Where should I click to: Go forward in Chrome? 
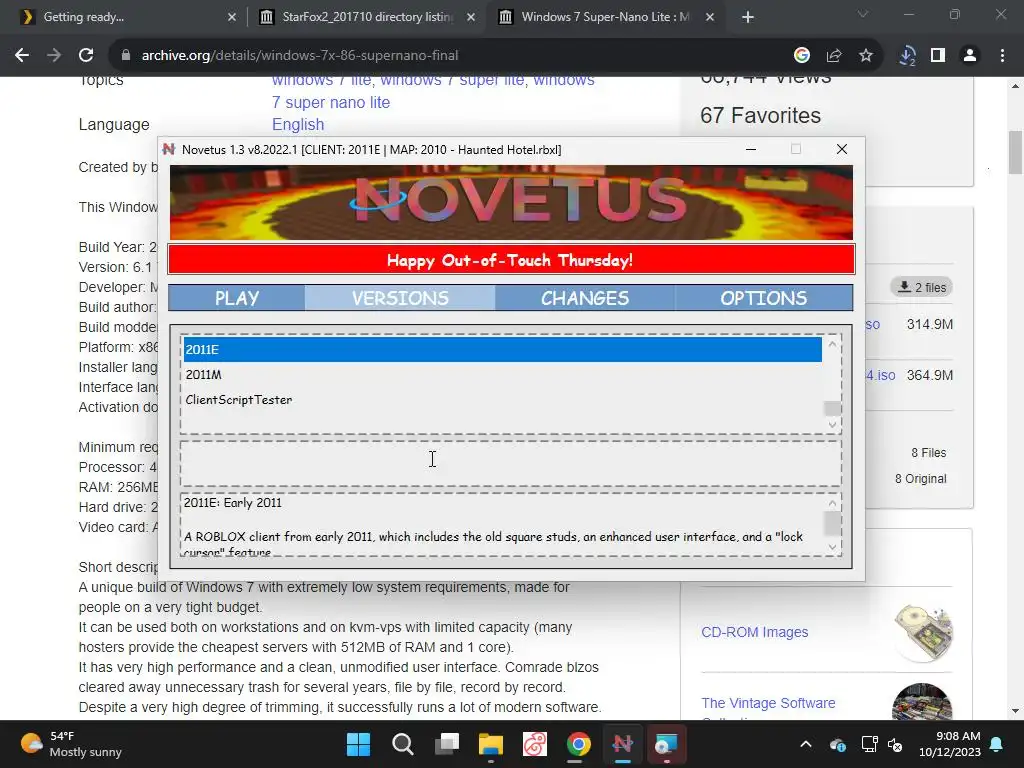point(54,56)
